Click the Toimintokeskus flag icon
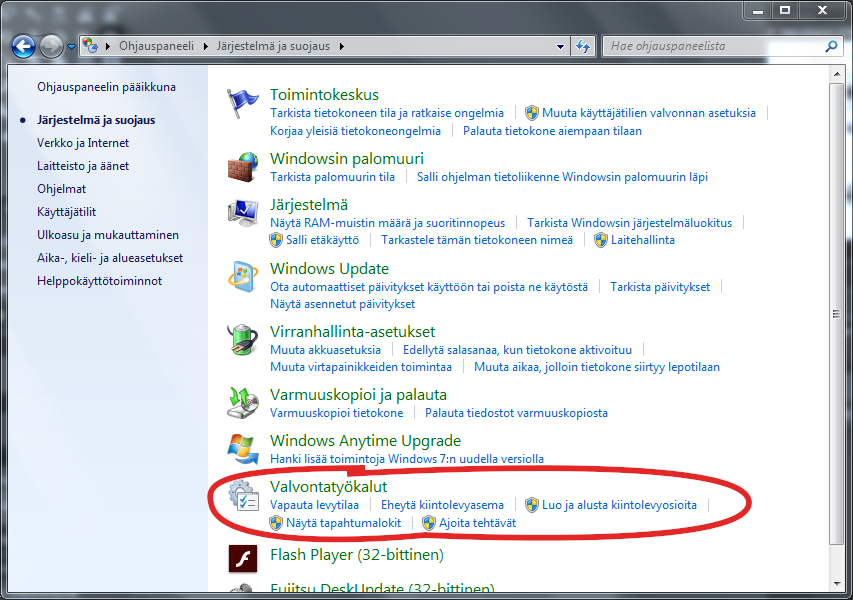This screenshot has height=600, width=853. tap(243, 103)
